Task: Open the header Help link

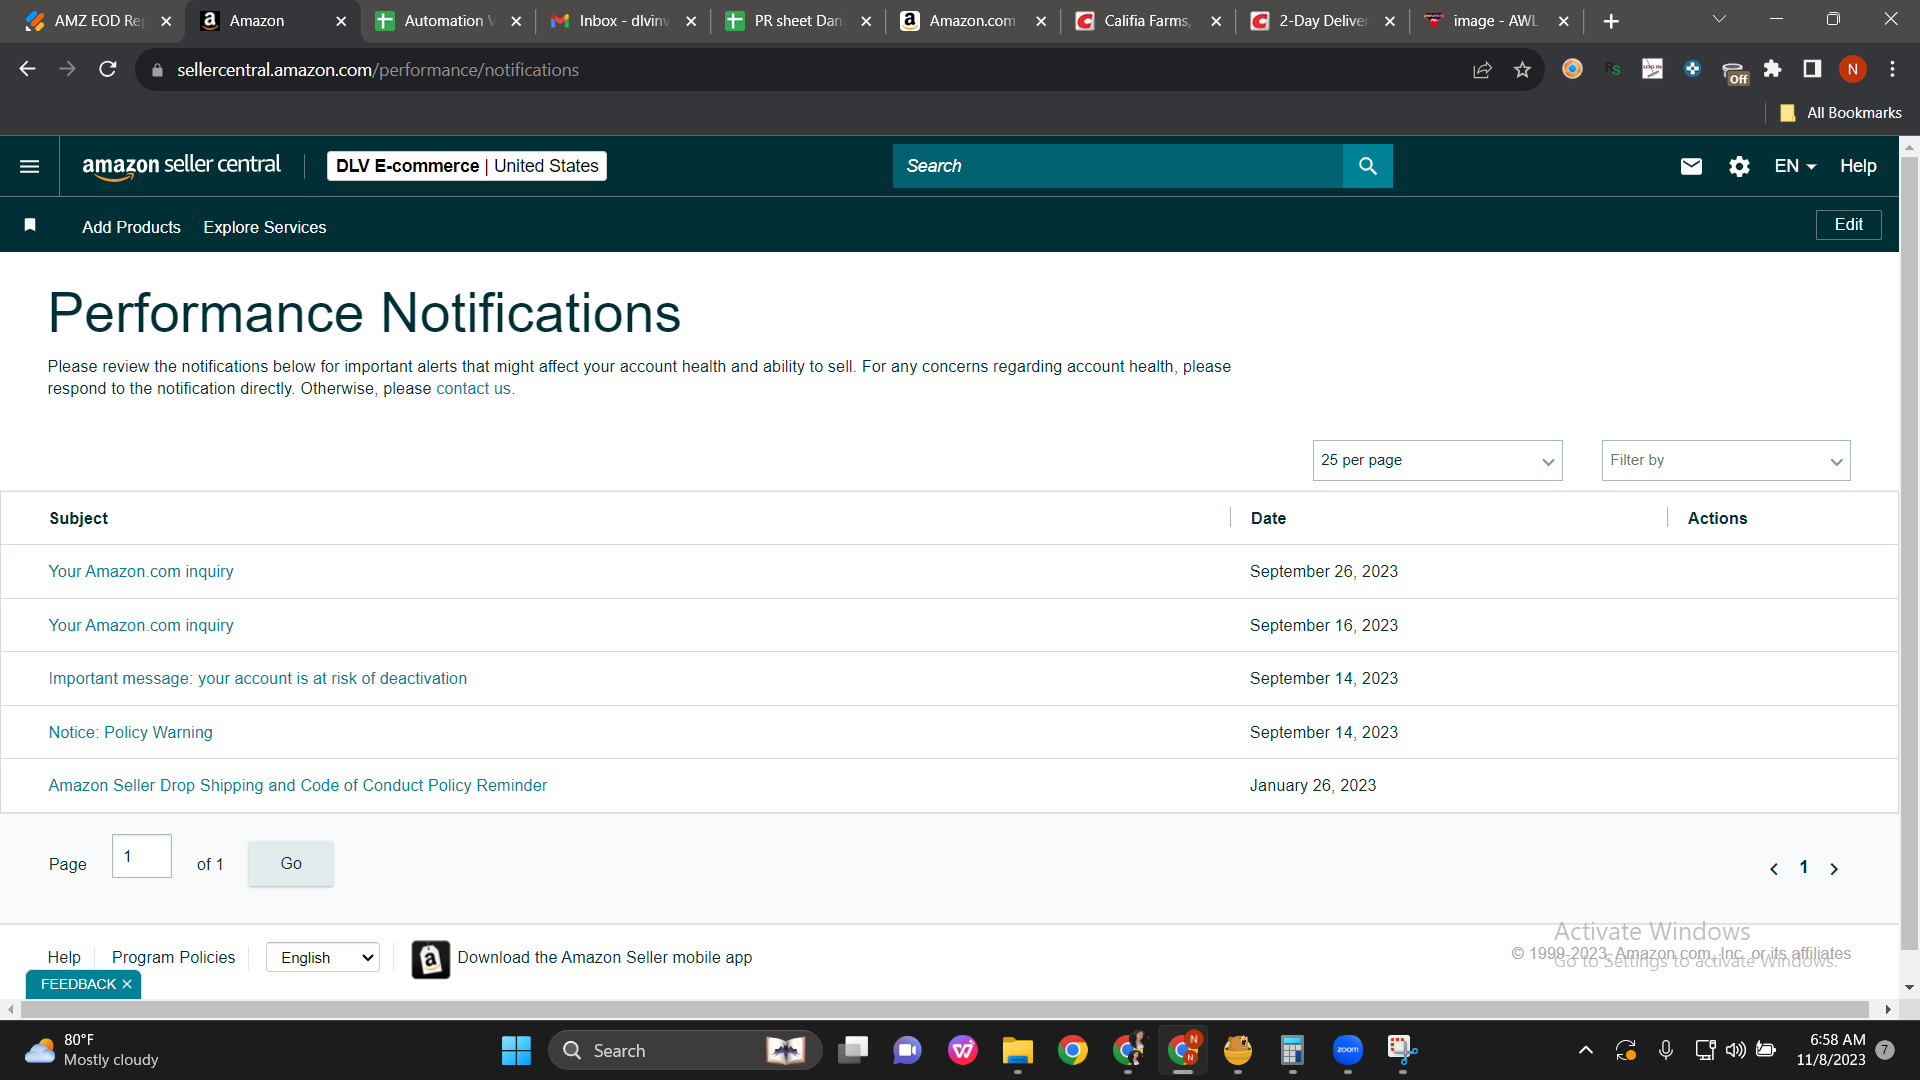Action: tap(1858, 166)
